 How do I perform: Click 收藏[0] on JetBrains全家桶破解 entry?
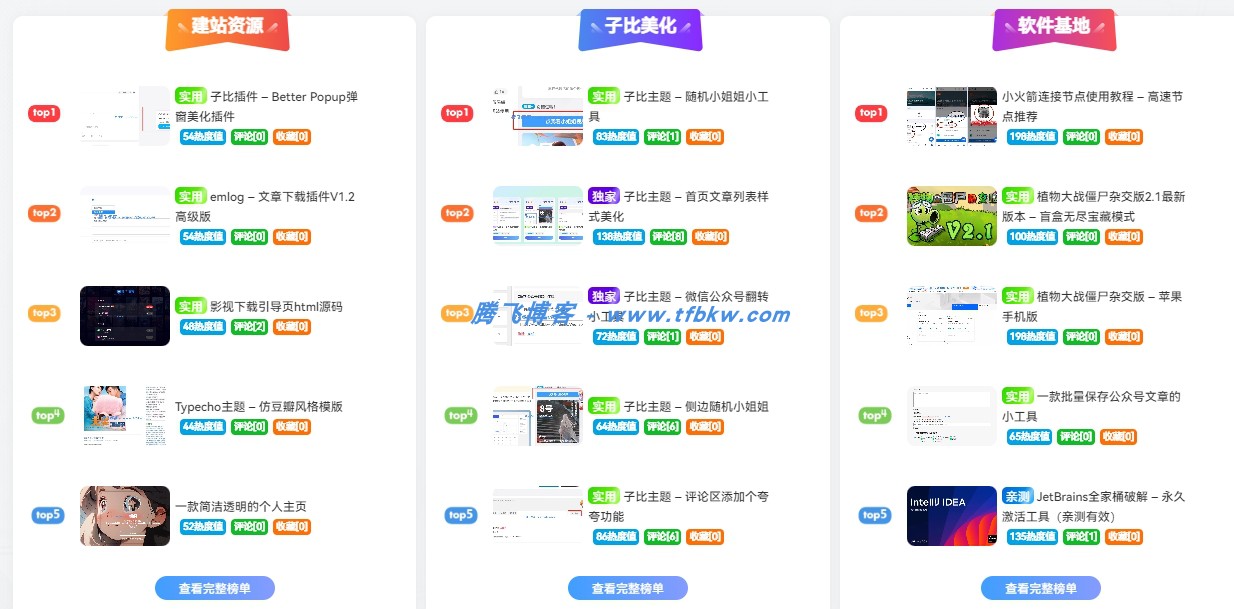[x=1123, y=536]
